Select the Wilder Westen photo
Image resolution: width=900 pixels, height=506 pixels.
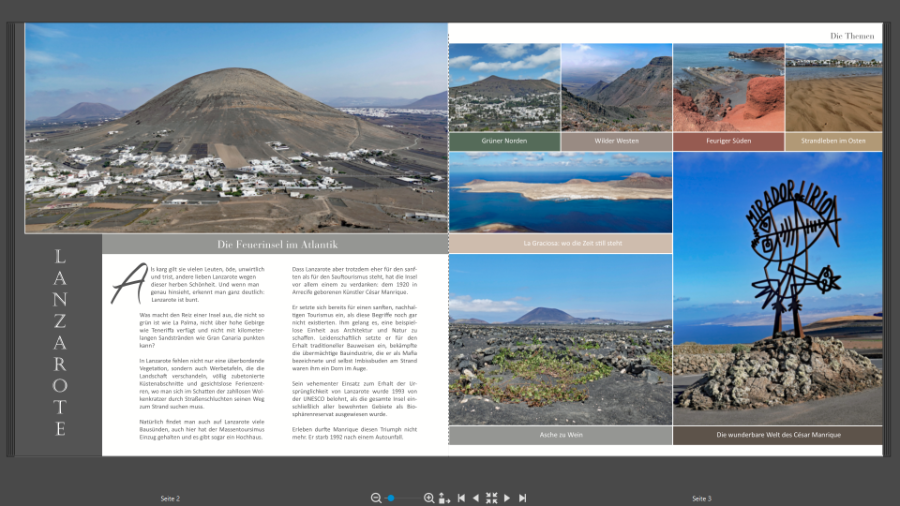click(x=616, y=88)
